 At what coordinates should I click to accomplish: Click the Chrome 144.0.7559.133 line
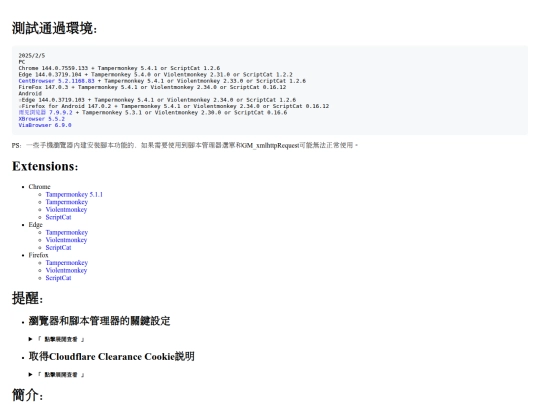(119, 68)
